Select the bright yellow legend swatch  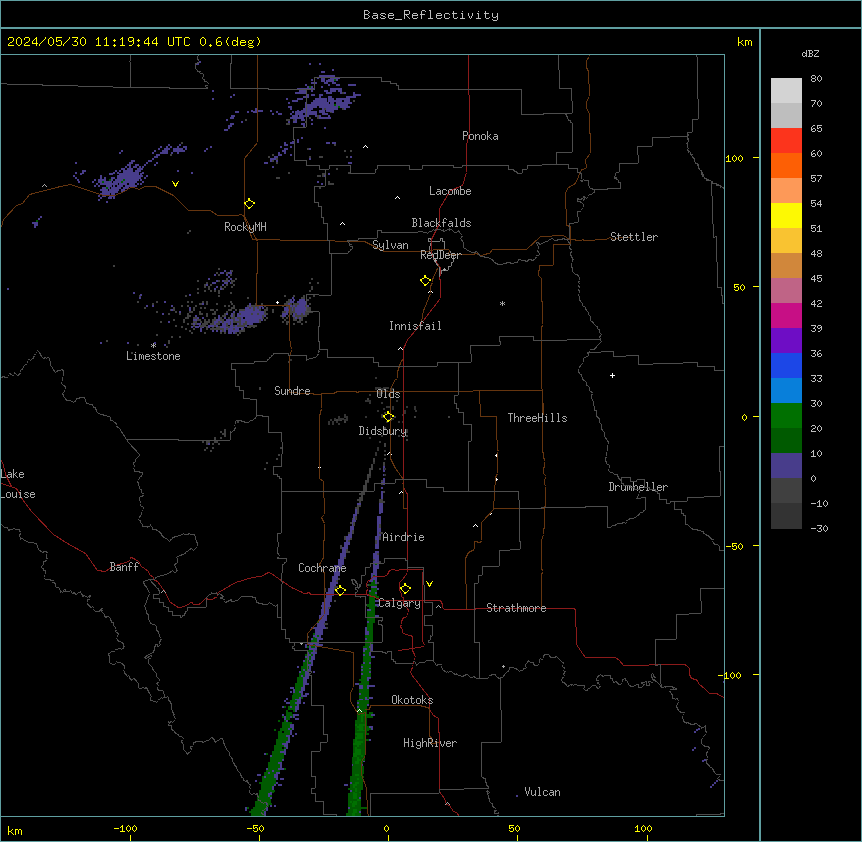point(786,215)
